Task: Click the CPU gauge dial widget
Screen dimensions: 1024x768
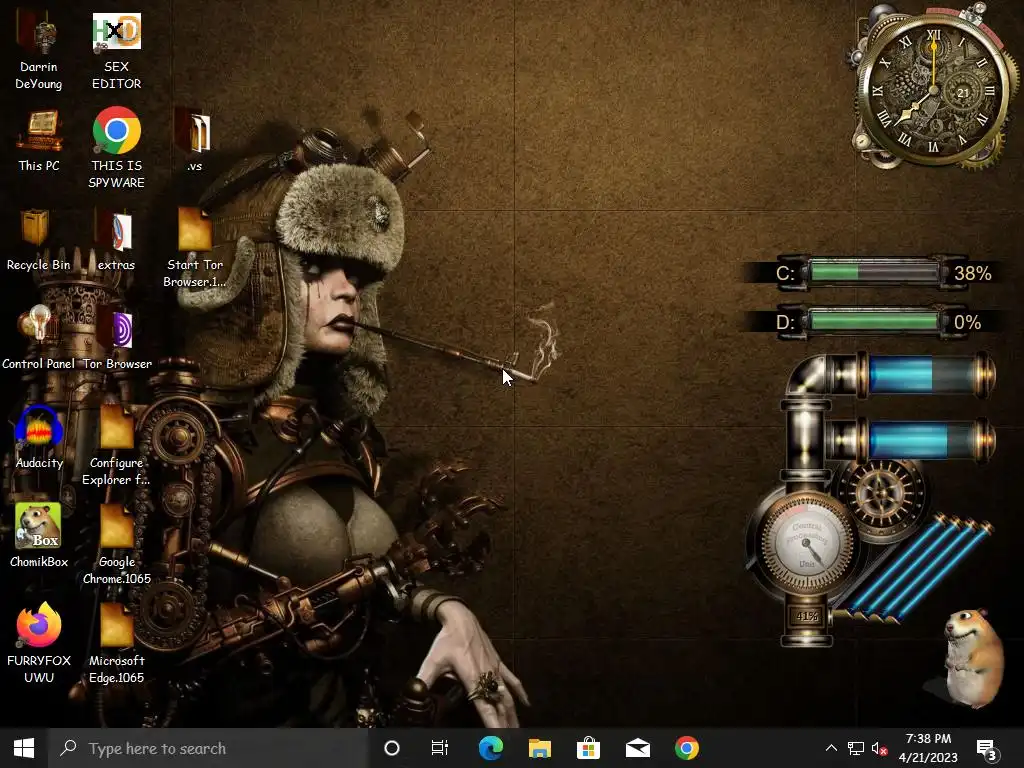Action: 807,543
